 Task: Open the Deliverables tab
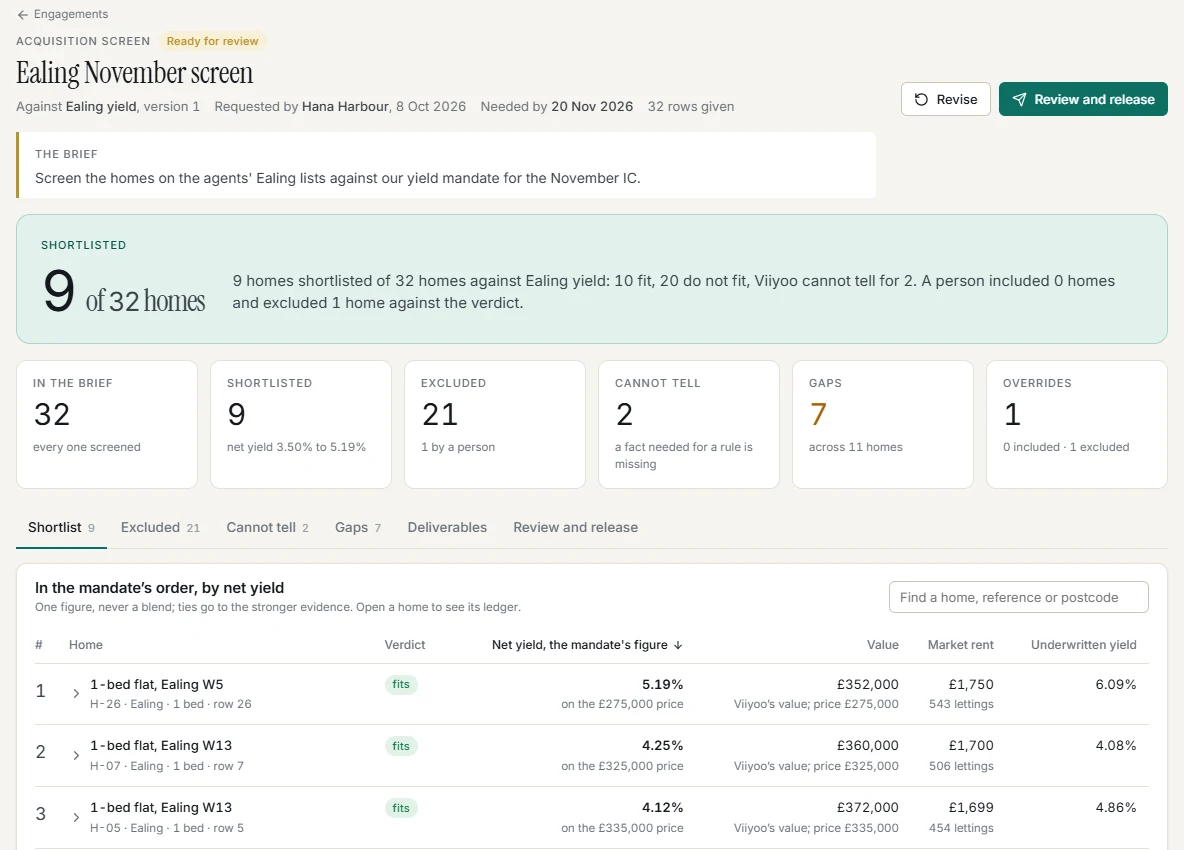[447, 528]
